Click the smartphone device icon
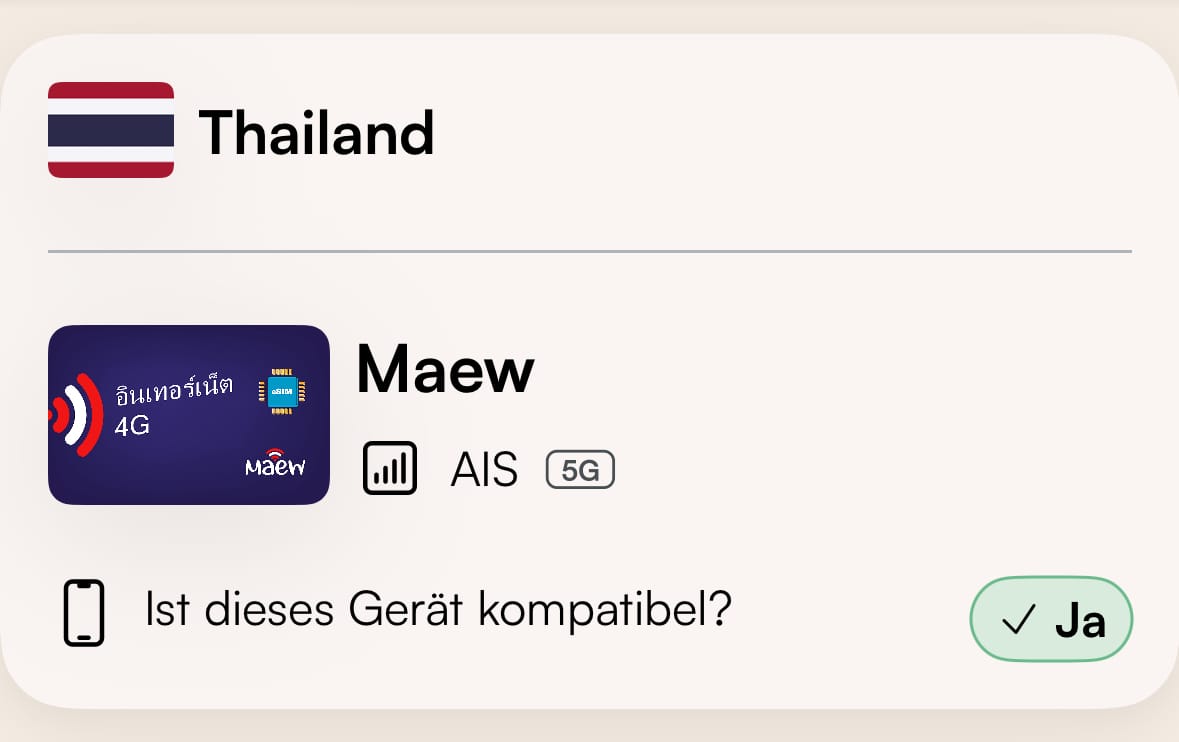 [84, 613]
